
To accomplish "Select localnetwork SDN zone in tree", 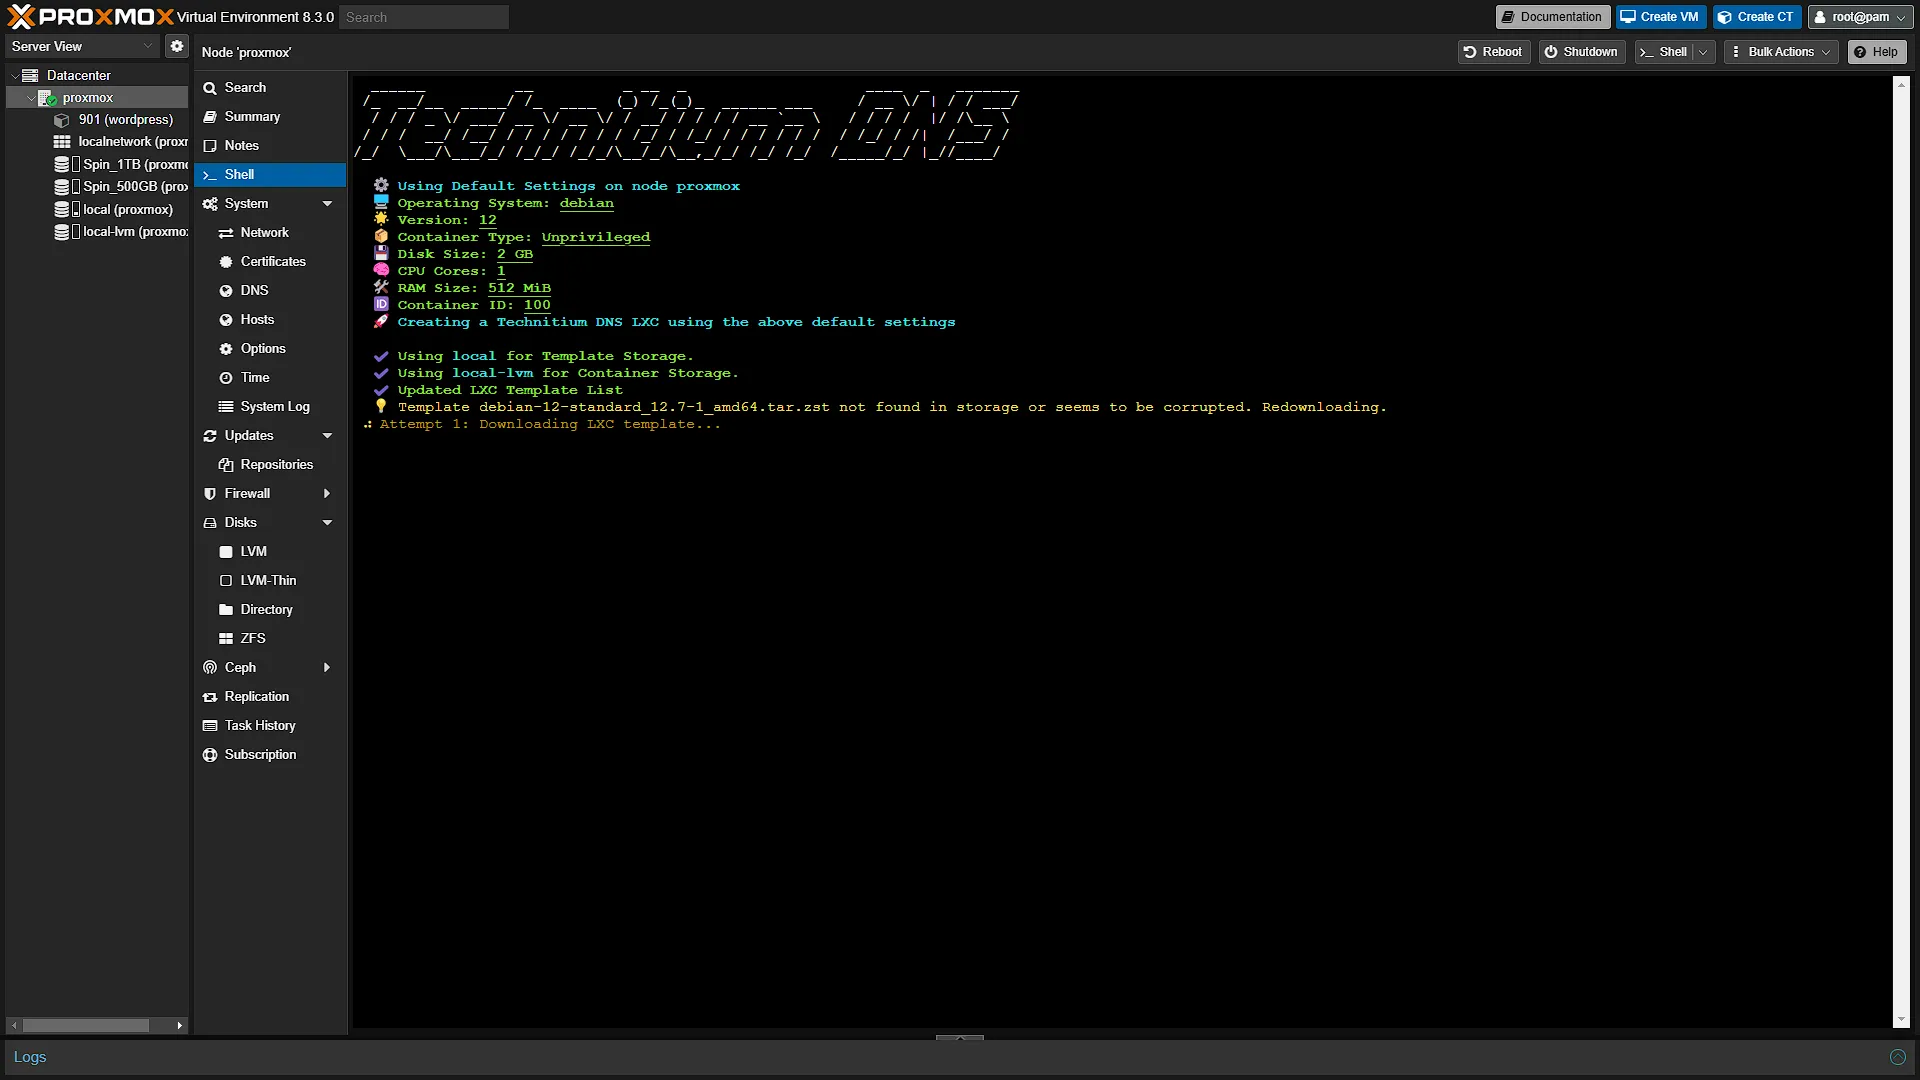I will point(121,142).
